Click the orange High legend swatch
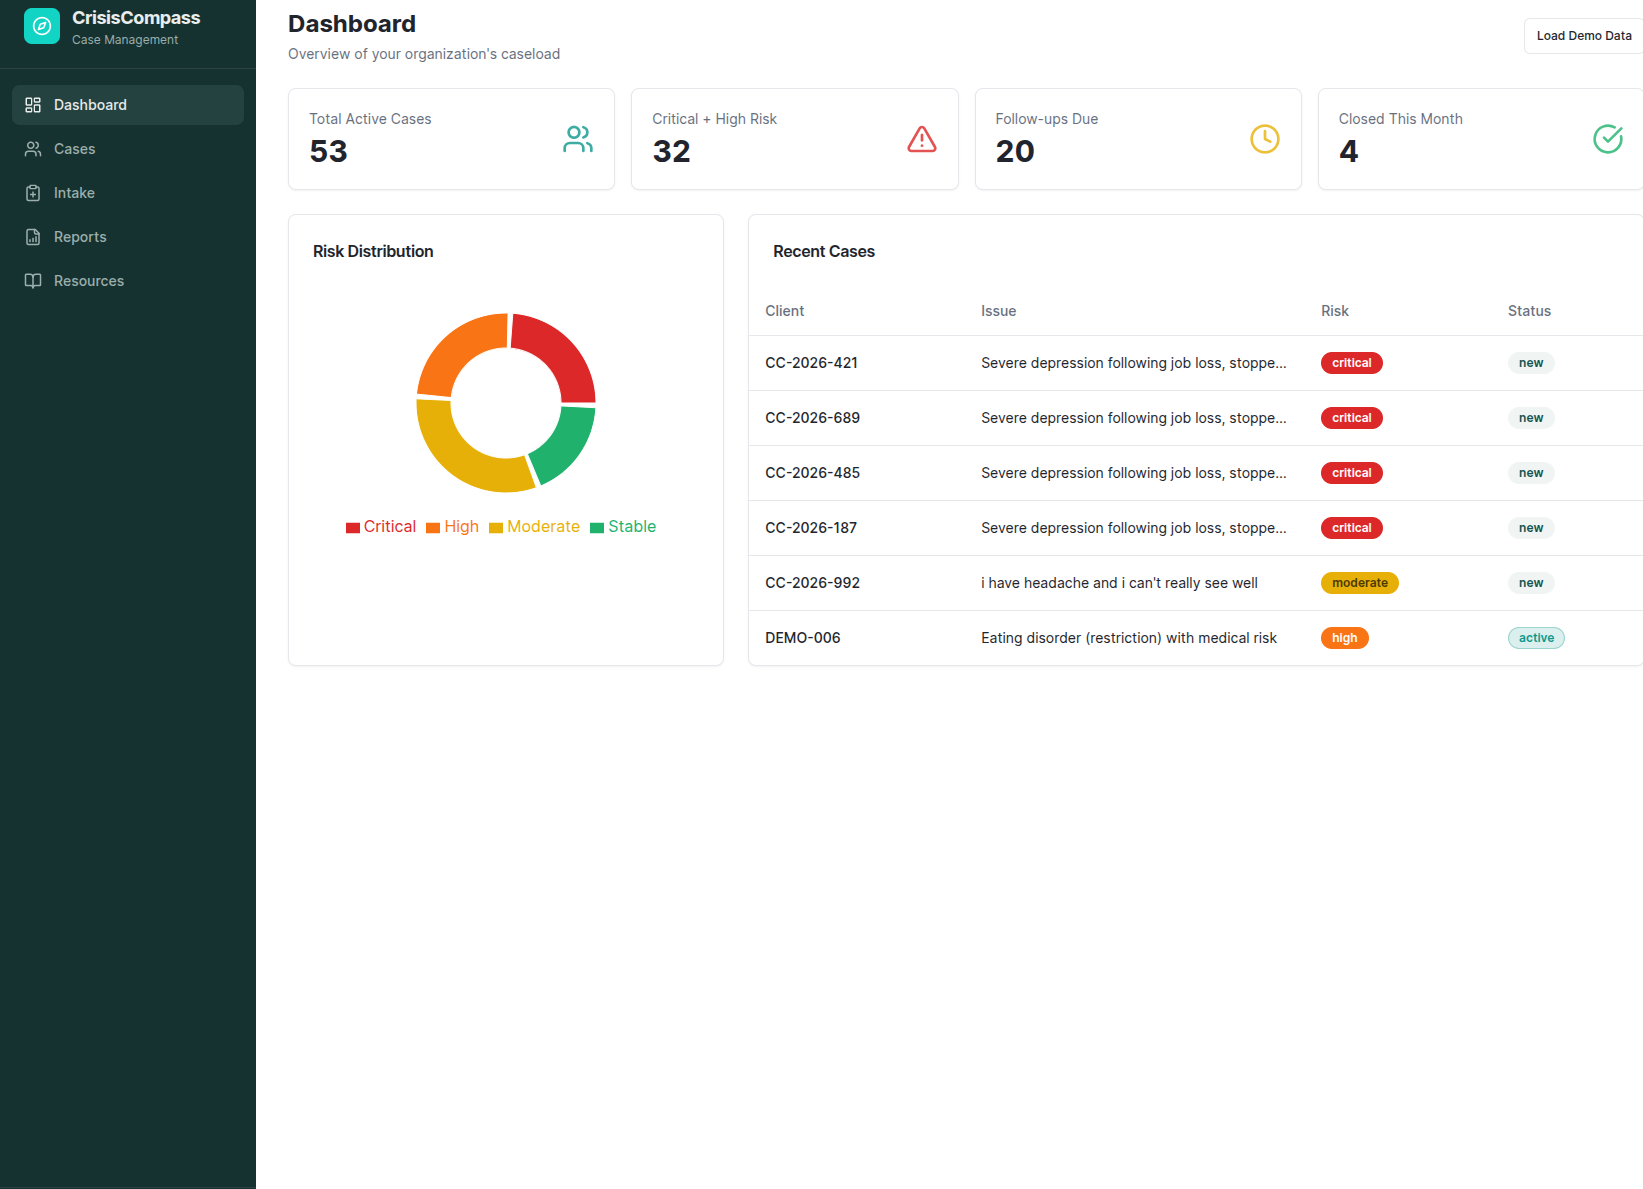Screen dimensions: 1643x1189 click(433, 528)
